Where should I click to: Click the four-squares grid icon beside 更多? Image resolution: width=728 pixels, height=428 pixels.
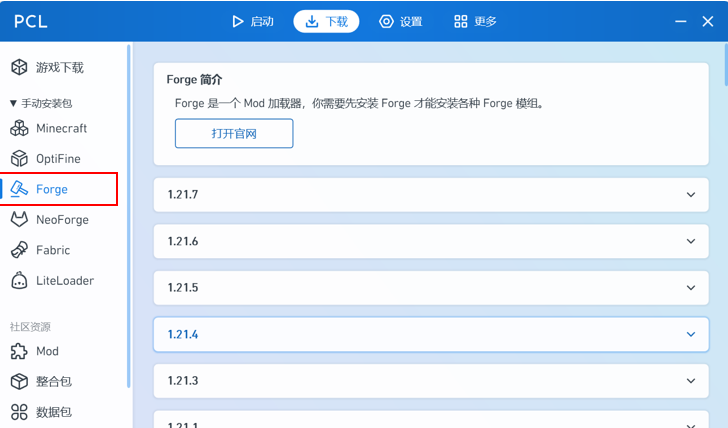coord(461,21)
